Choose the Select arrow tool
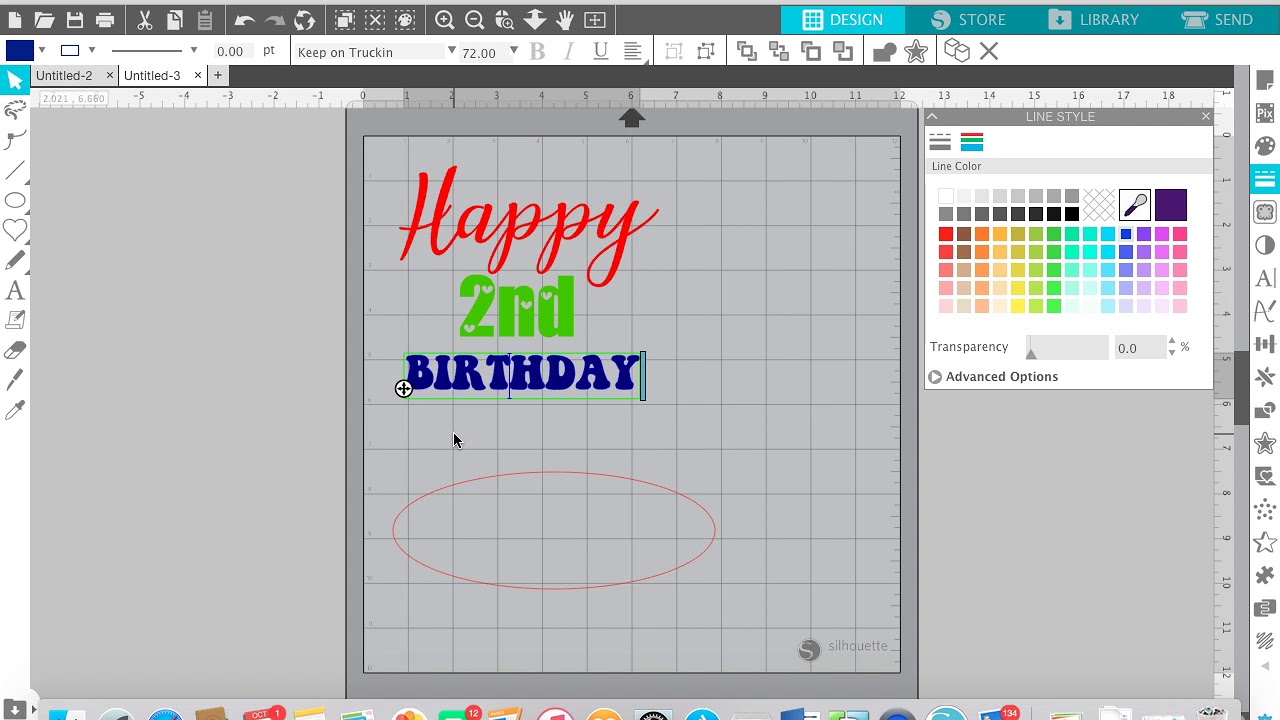This screenshot has width=1280, height=720. [x=14, y=80]
